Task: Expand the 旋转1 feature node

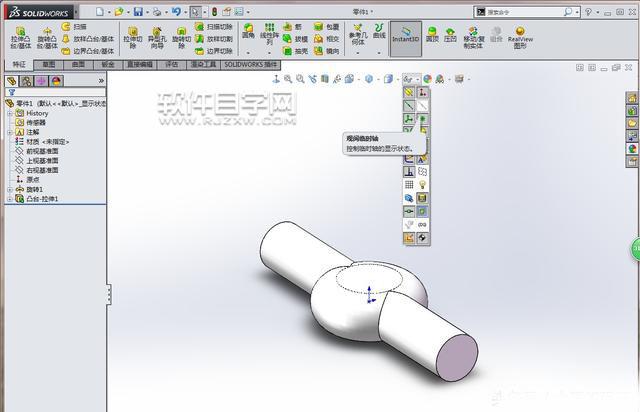Action: click(x=10, y=189)
